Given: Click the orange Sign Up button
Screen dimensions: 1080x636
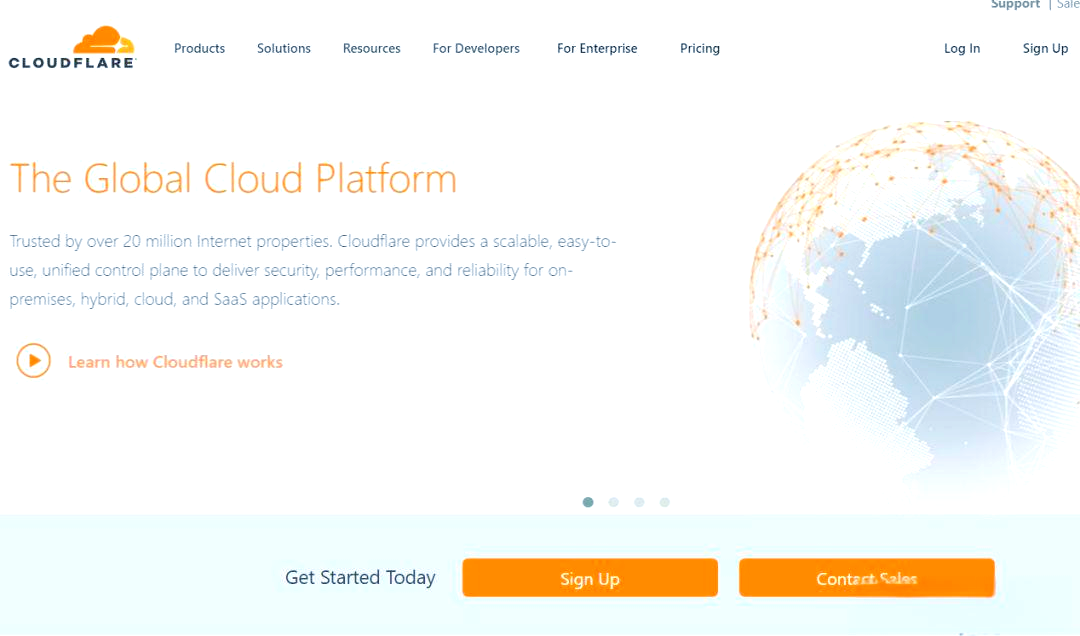Looking at the screenshot, I should (x=590, y=578).
